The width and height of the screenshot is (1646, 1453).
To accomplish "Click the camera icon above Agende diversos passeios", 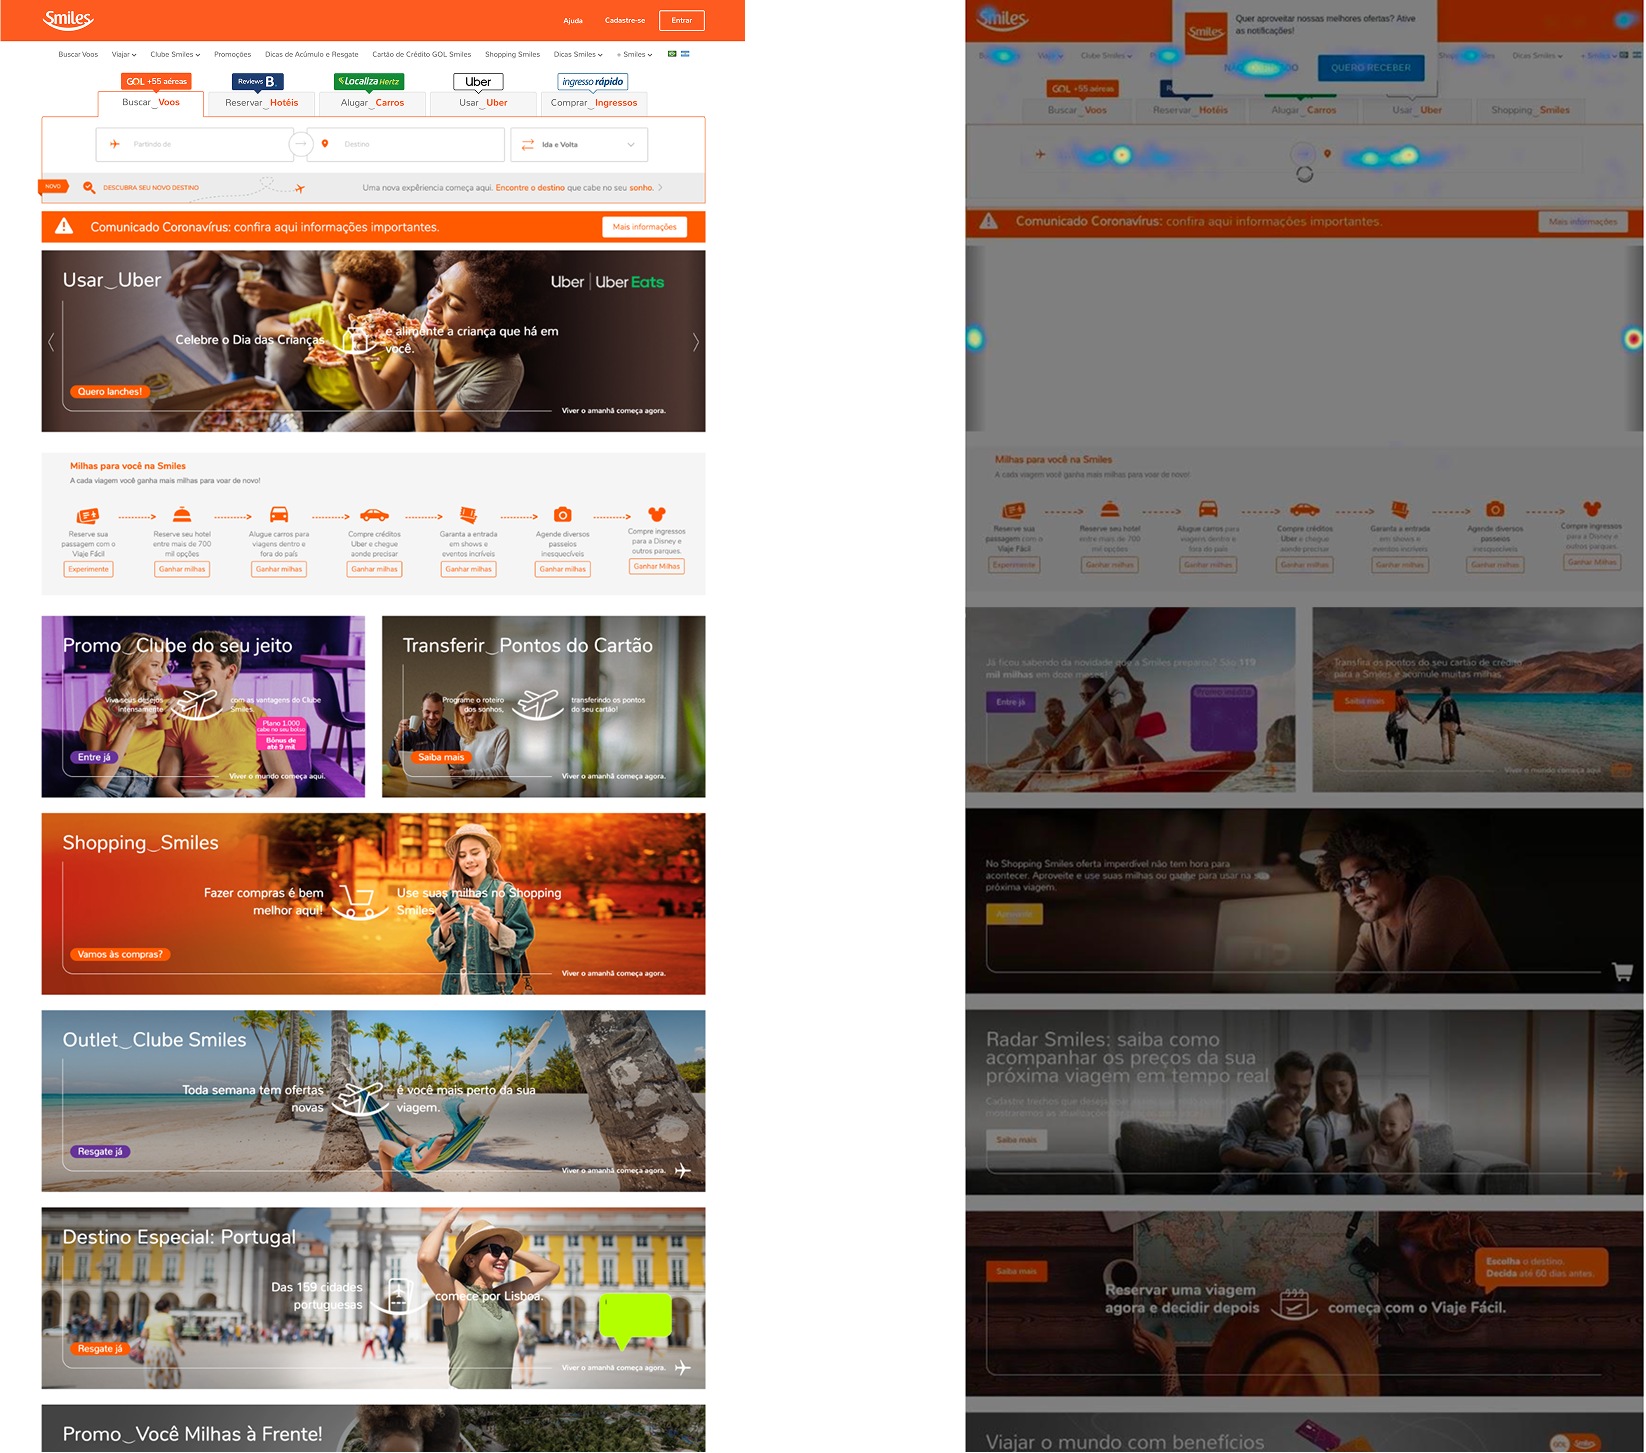I will coord(563,515).
